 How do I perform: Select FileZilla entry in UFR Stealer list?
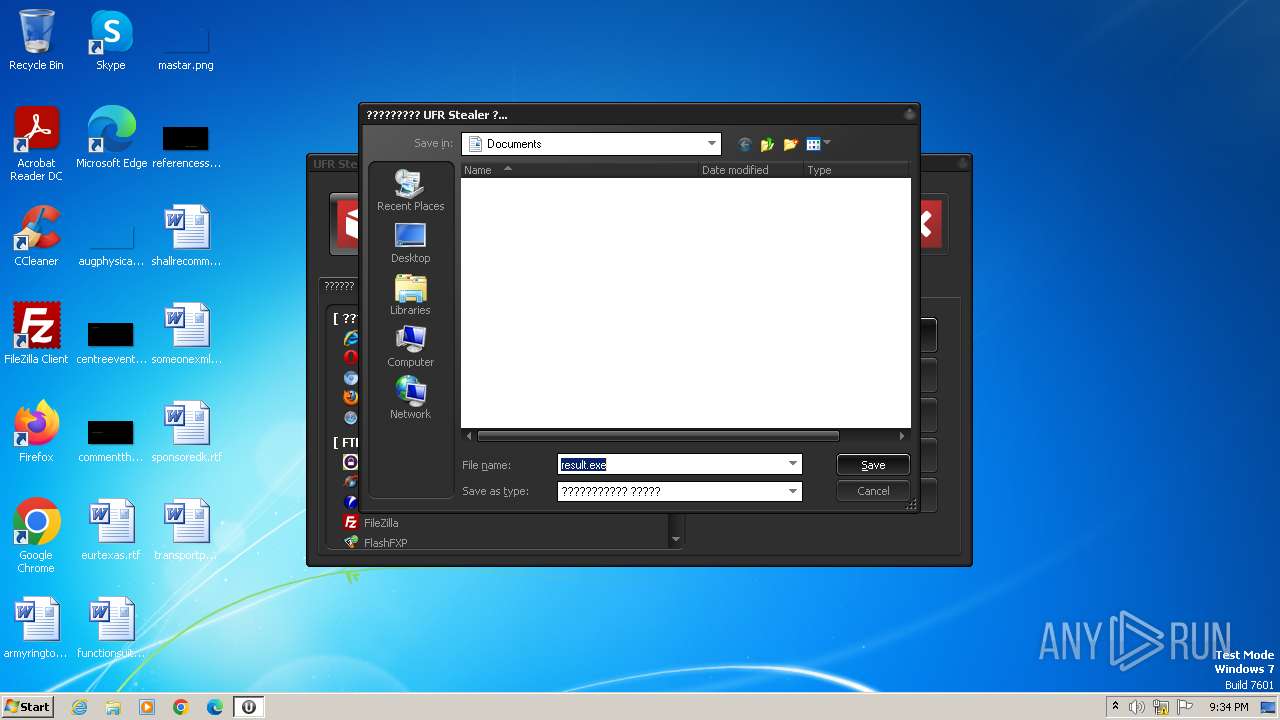click(x=381, y=523)
